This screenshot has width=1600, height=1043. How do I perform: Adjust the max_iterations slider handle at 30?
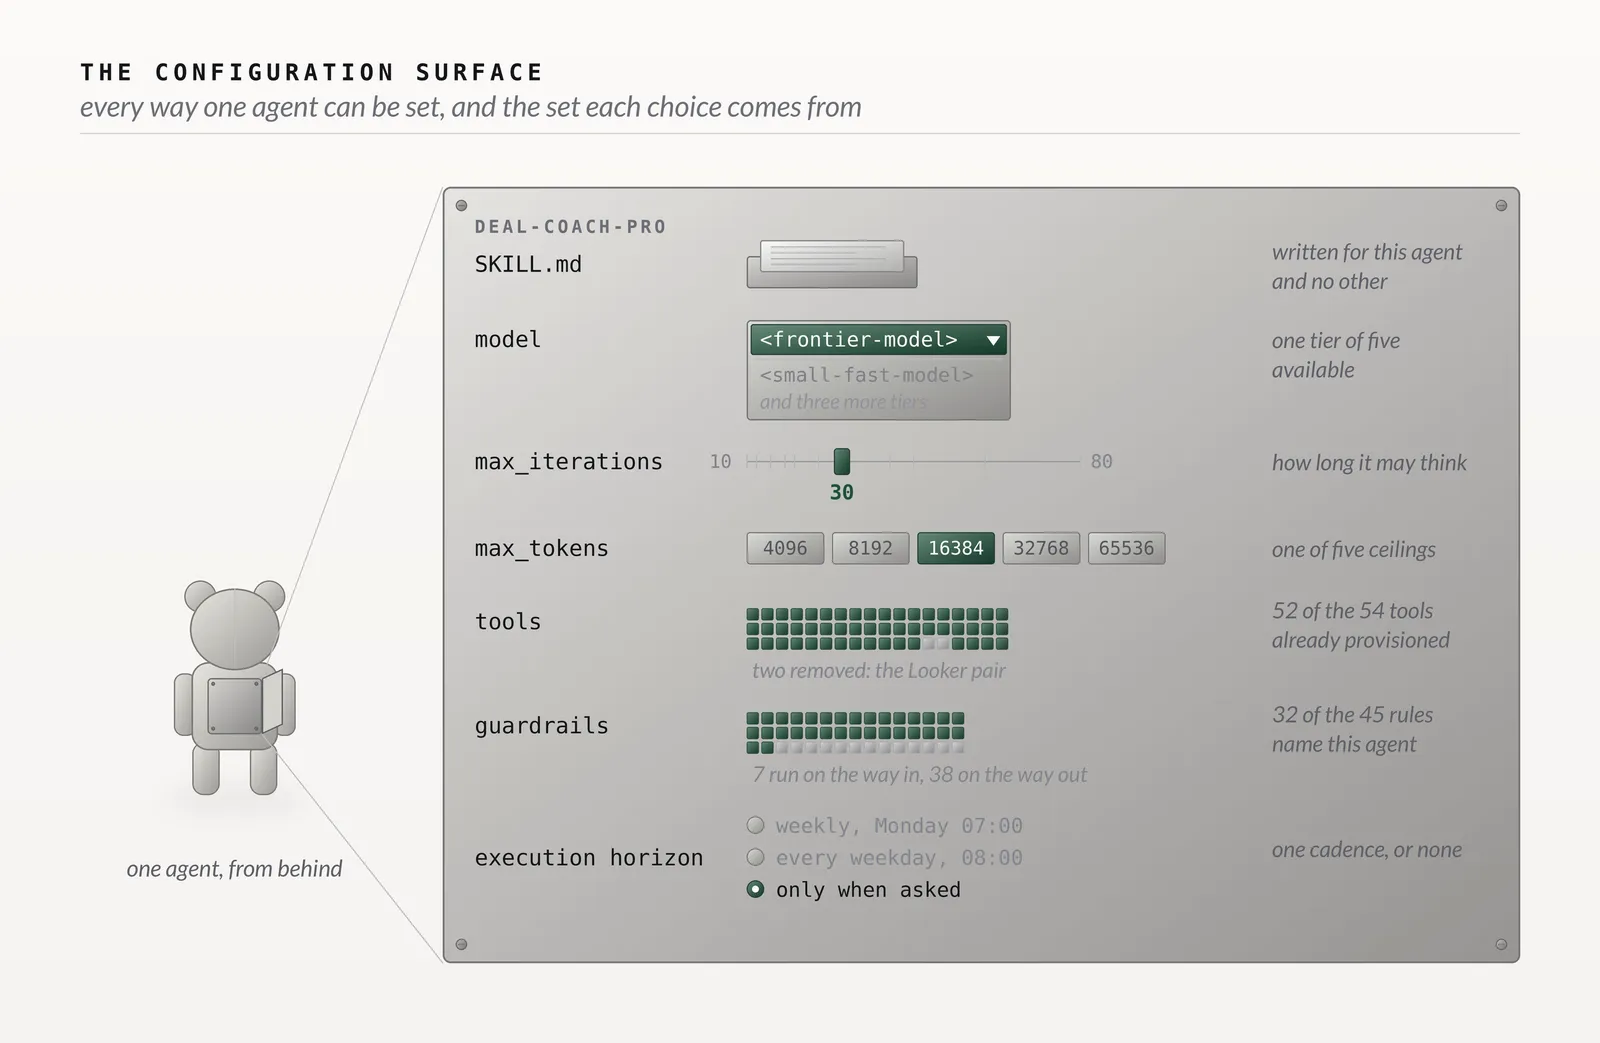tap(842, 461)
